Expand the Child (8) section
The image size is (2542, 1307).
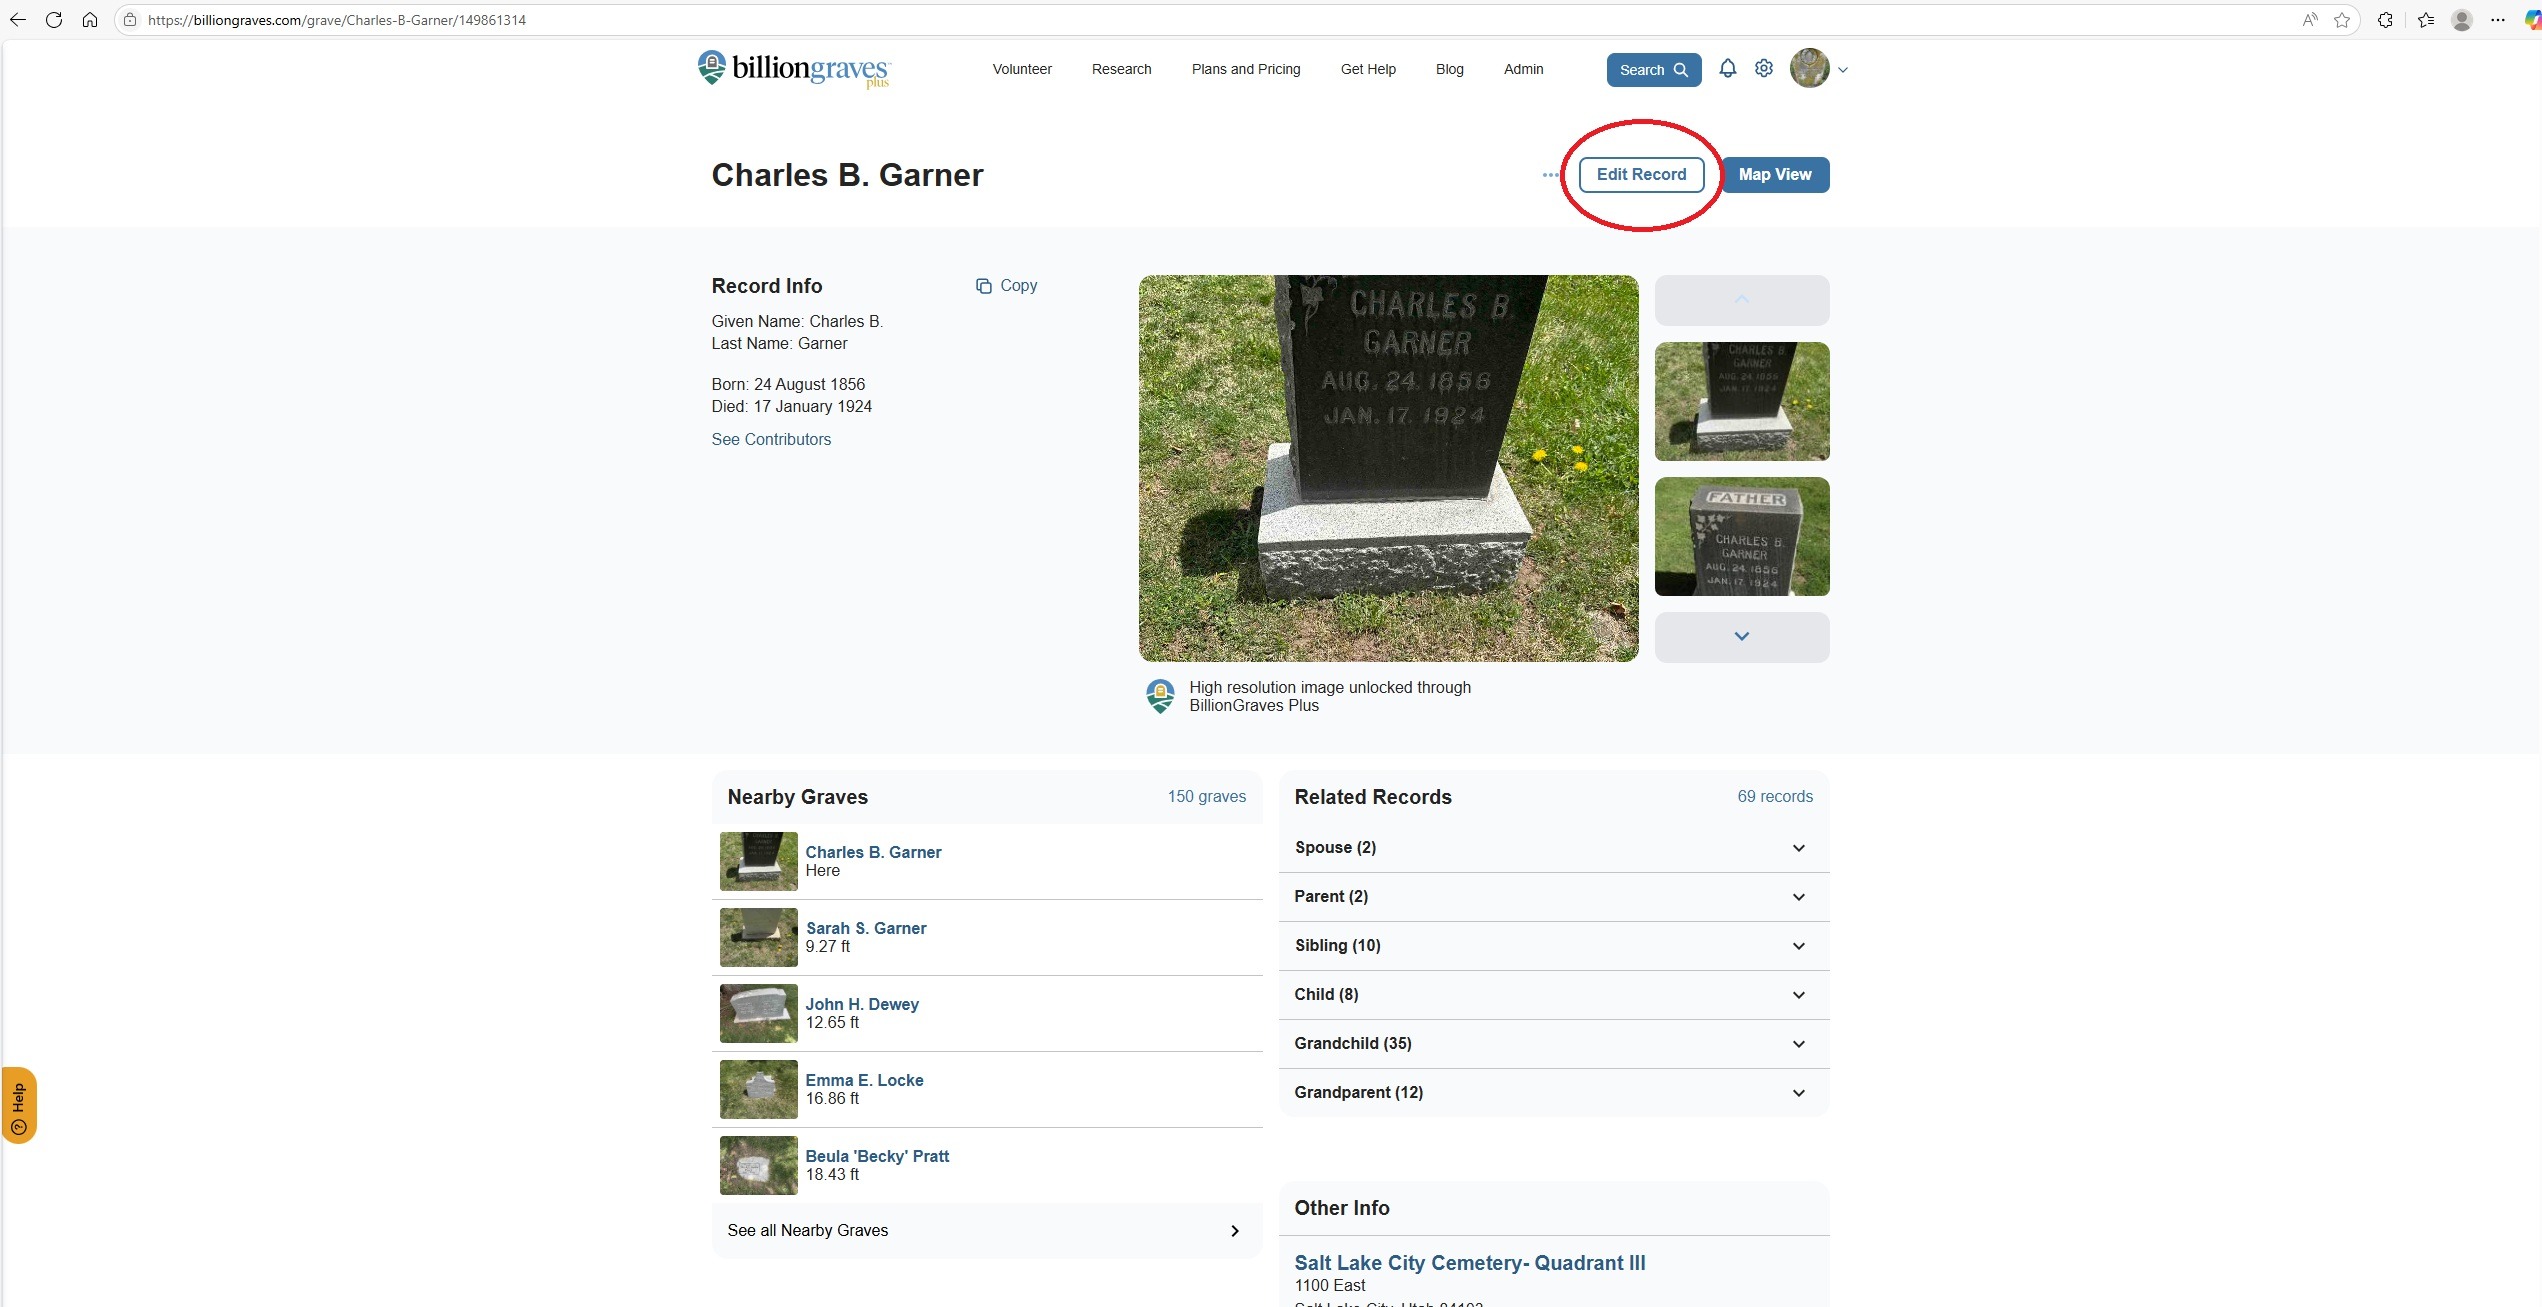point(1553,995)
